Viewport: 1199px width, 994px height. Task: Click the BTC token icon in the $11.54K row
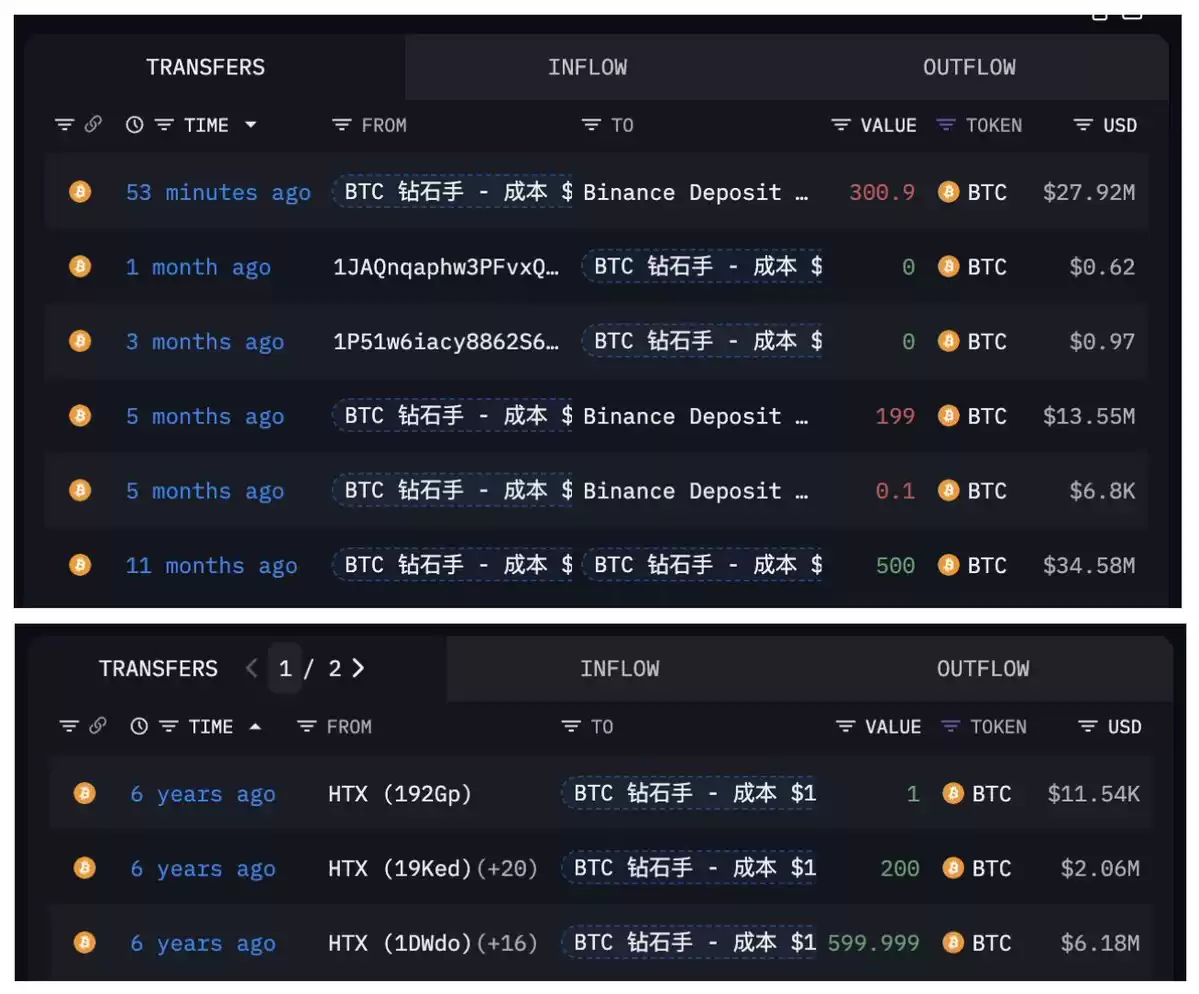953,794
